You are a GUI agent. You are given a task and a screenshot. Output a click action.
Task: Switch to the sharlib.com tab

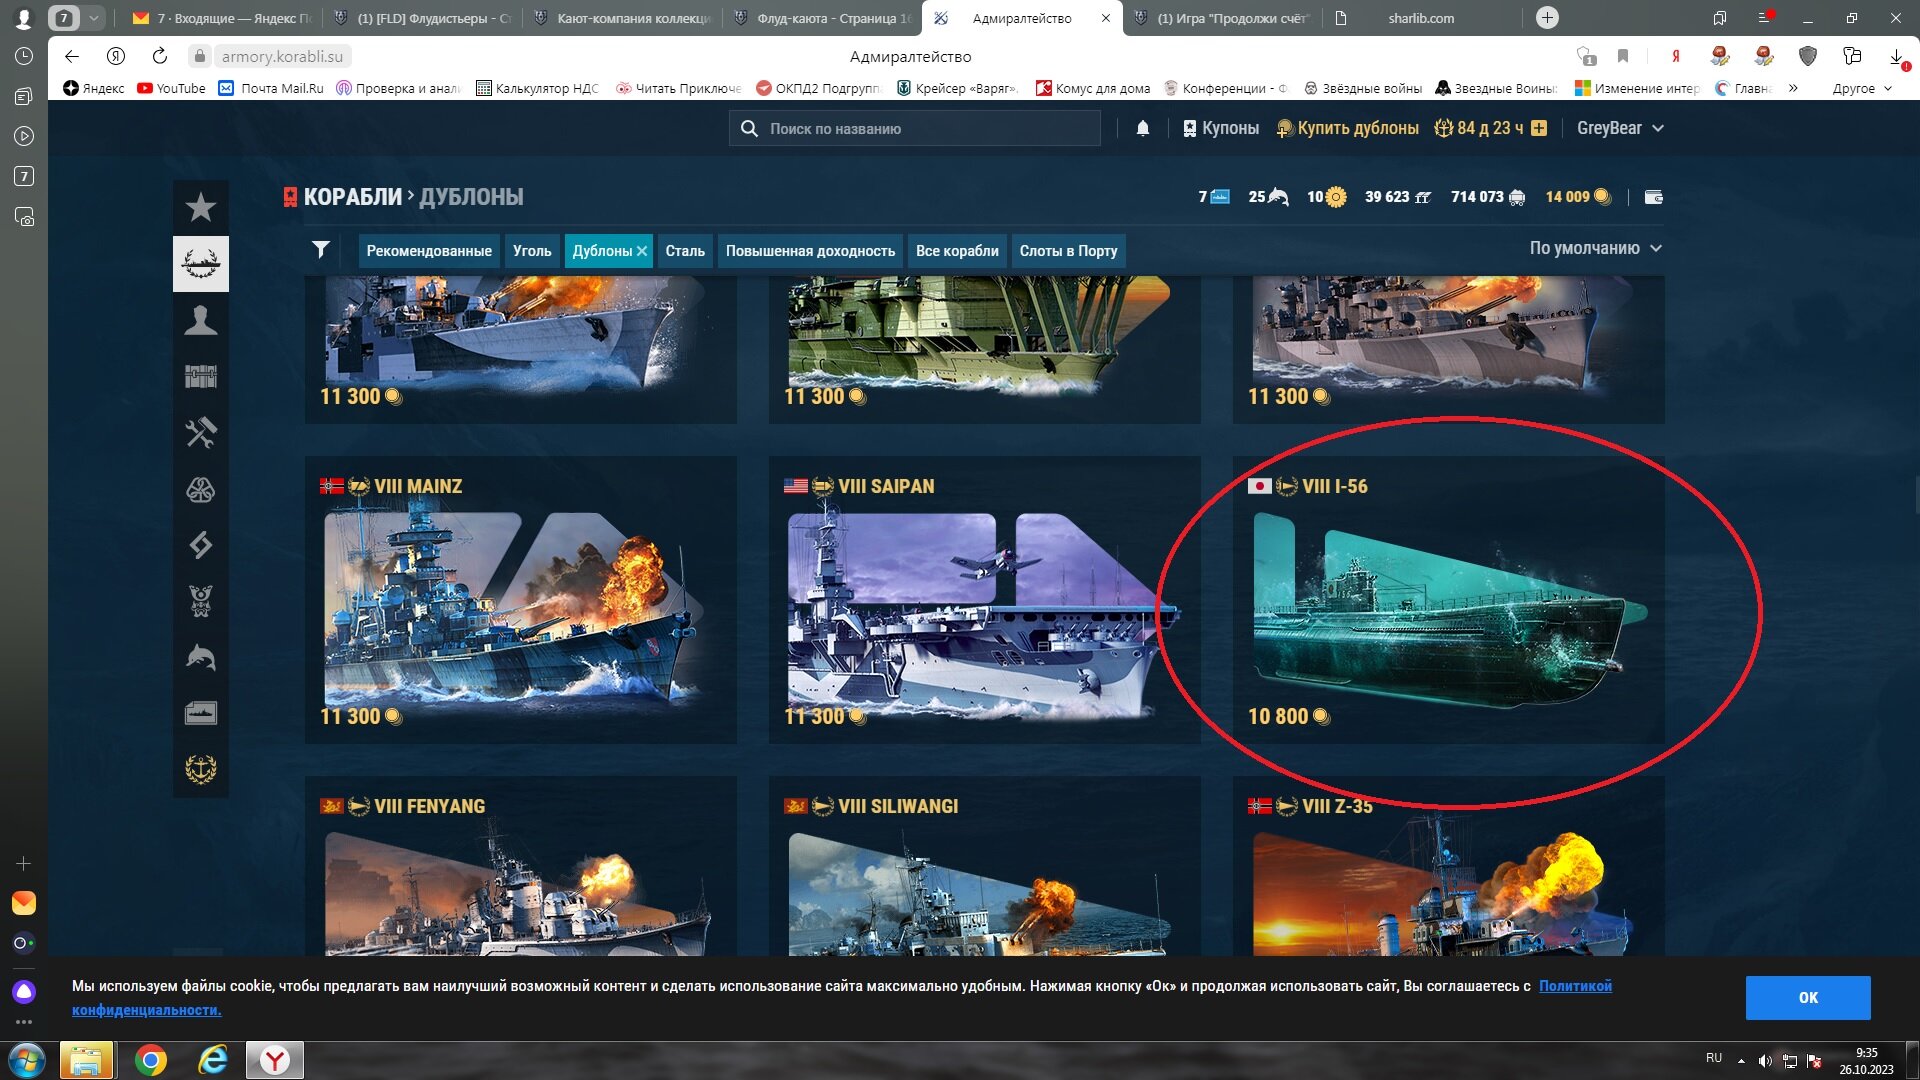[x=1420, y=18]
